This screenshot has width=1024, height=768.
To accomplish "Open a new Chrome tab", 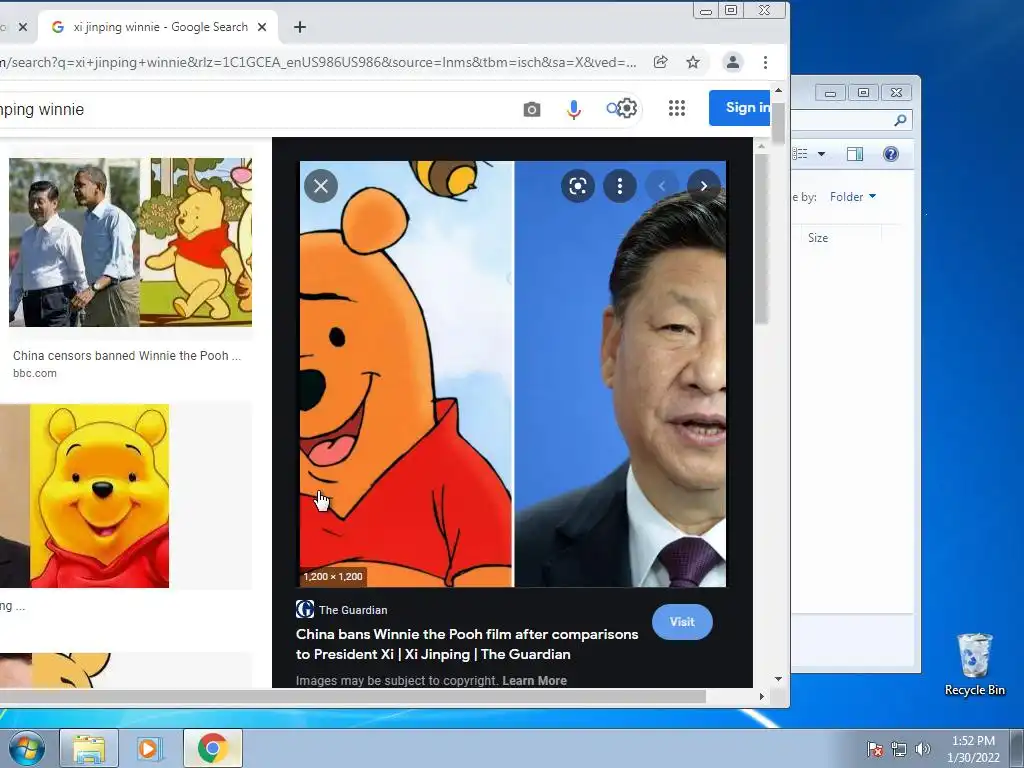I will (300, 27).
